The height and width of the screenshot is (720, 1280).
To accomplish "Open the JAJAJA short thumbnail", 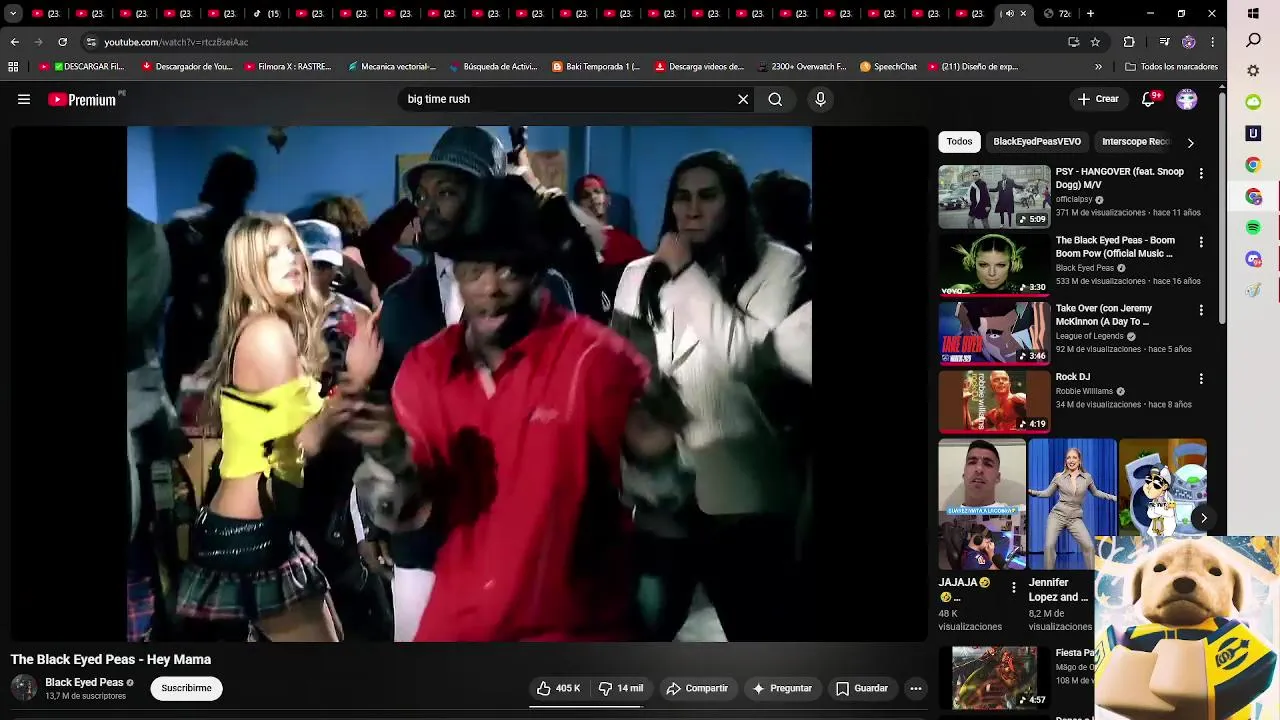I will click(x=982, y=504).
